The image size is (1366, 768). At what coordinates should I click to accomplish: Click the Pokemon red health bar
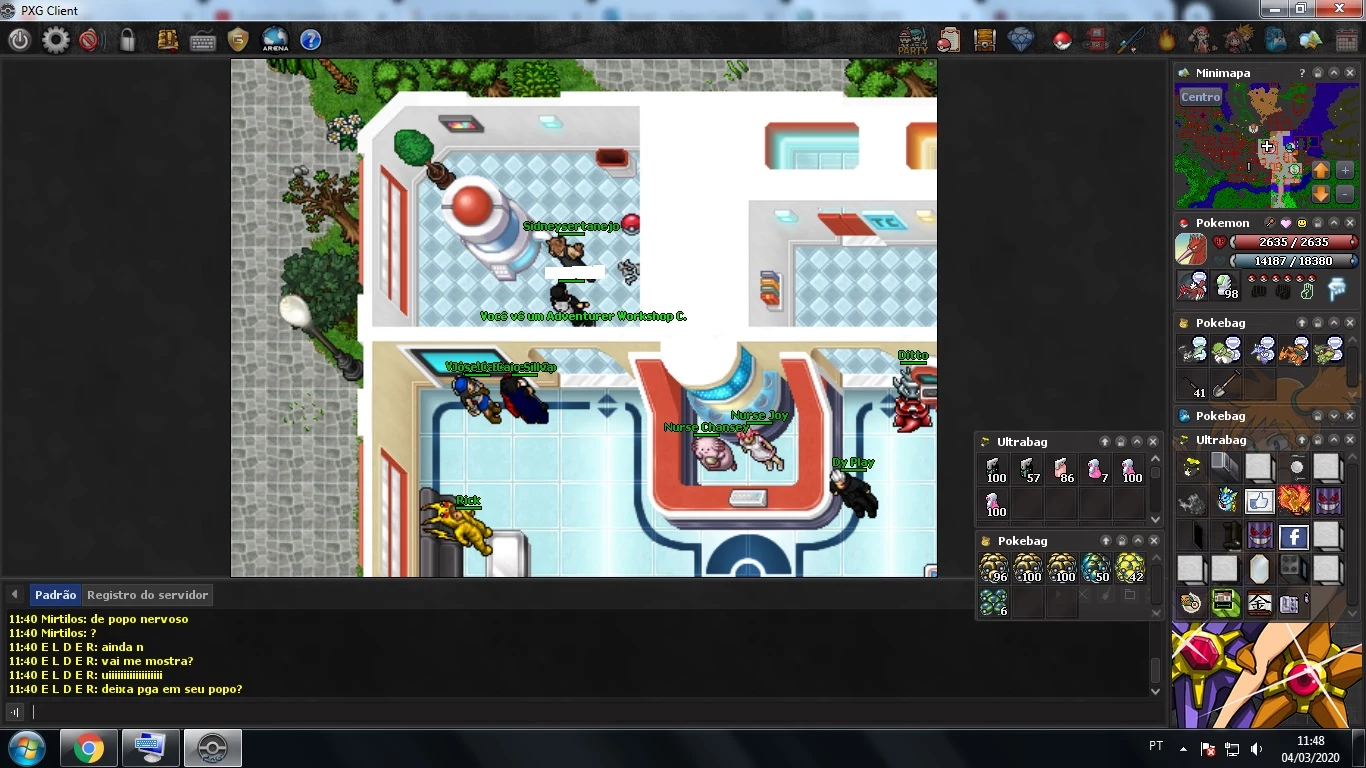click(1293, 242)
